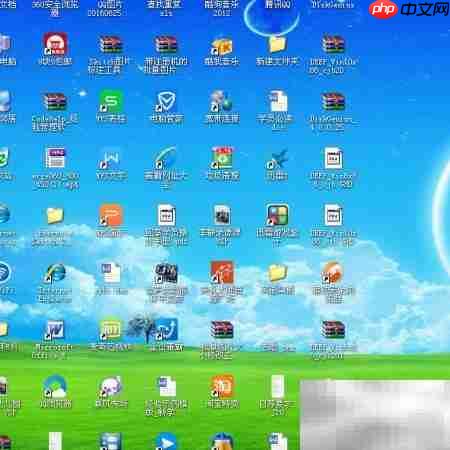Open the blue rising-arrow chart shortcut

click(166, 329)
